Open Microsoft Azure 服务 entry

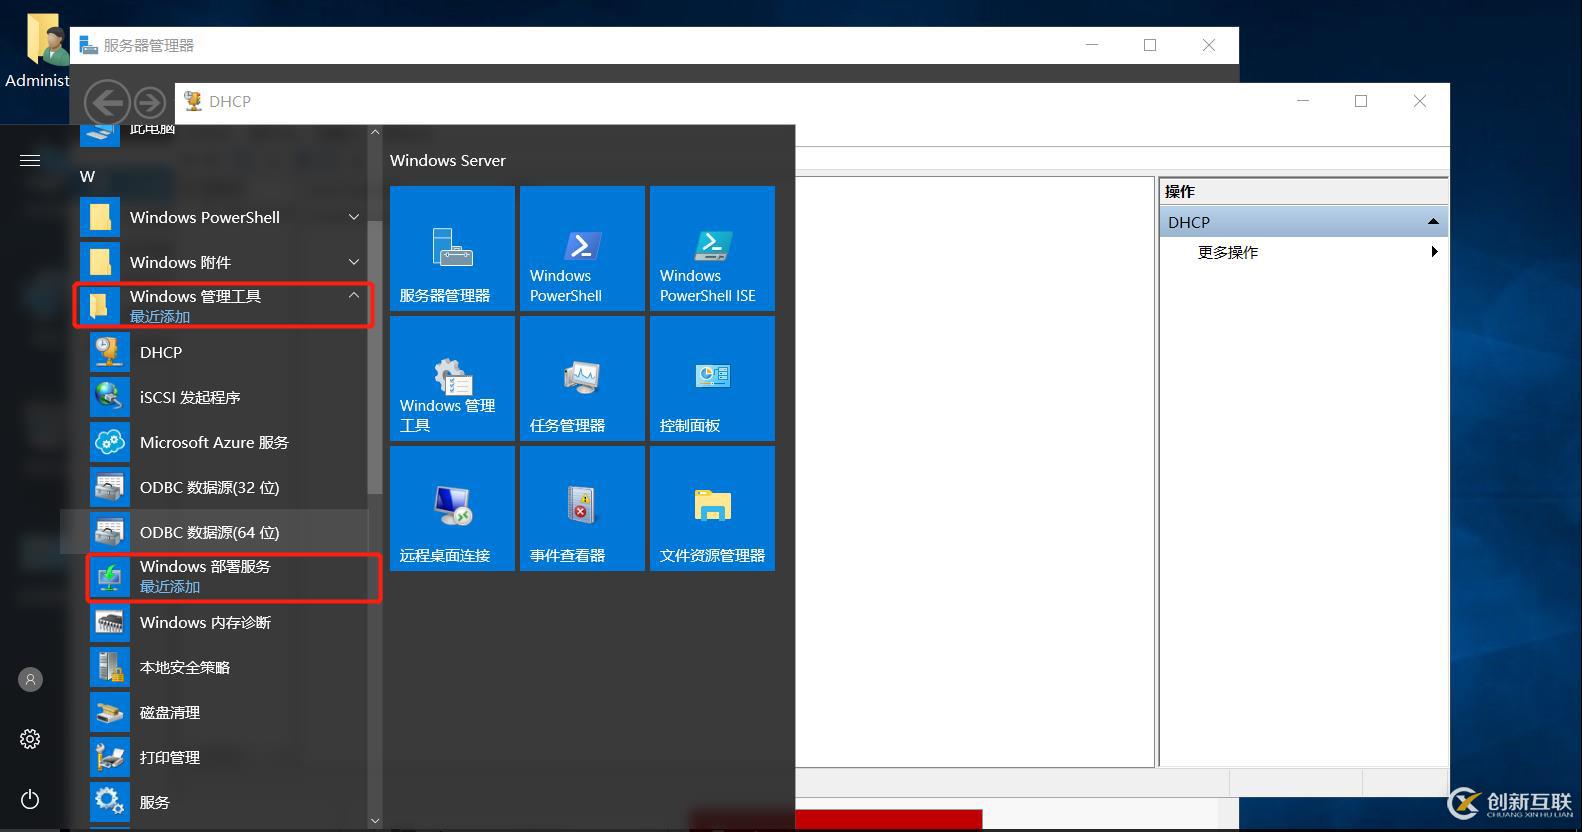(x=224, y=442)
